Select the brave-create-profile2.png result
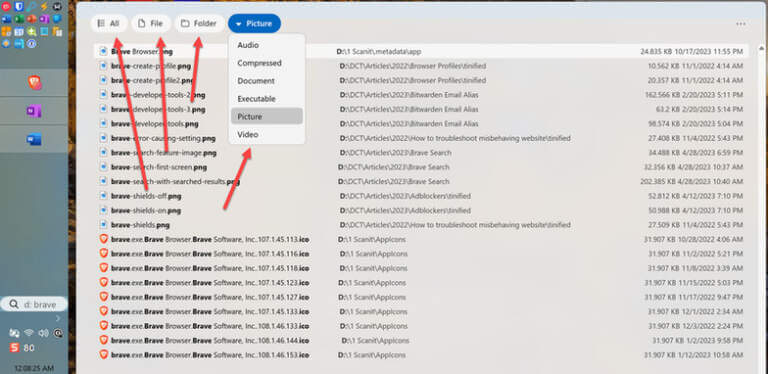This screenshot has height=374, width=768. pyautogui.click(x=421, y=80)
